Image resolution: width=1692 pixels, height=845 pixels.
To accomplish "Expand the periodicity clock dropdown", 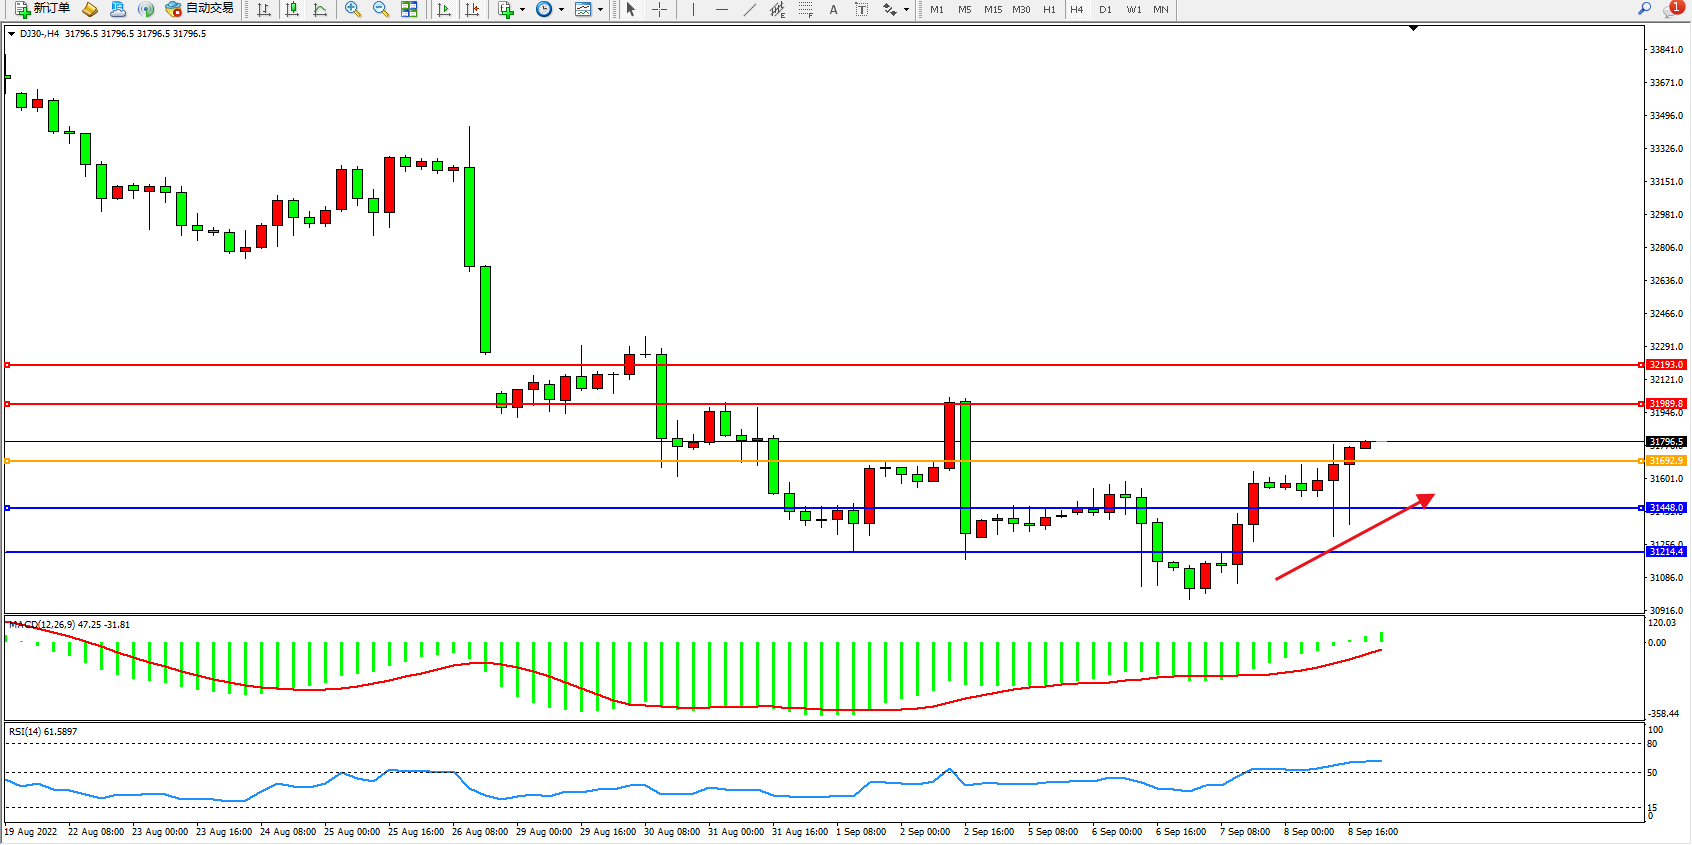I will tap(561, 9).
